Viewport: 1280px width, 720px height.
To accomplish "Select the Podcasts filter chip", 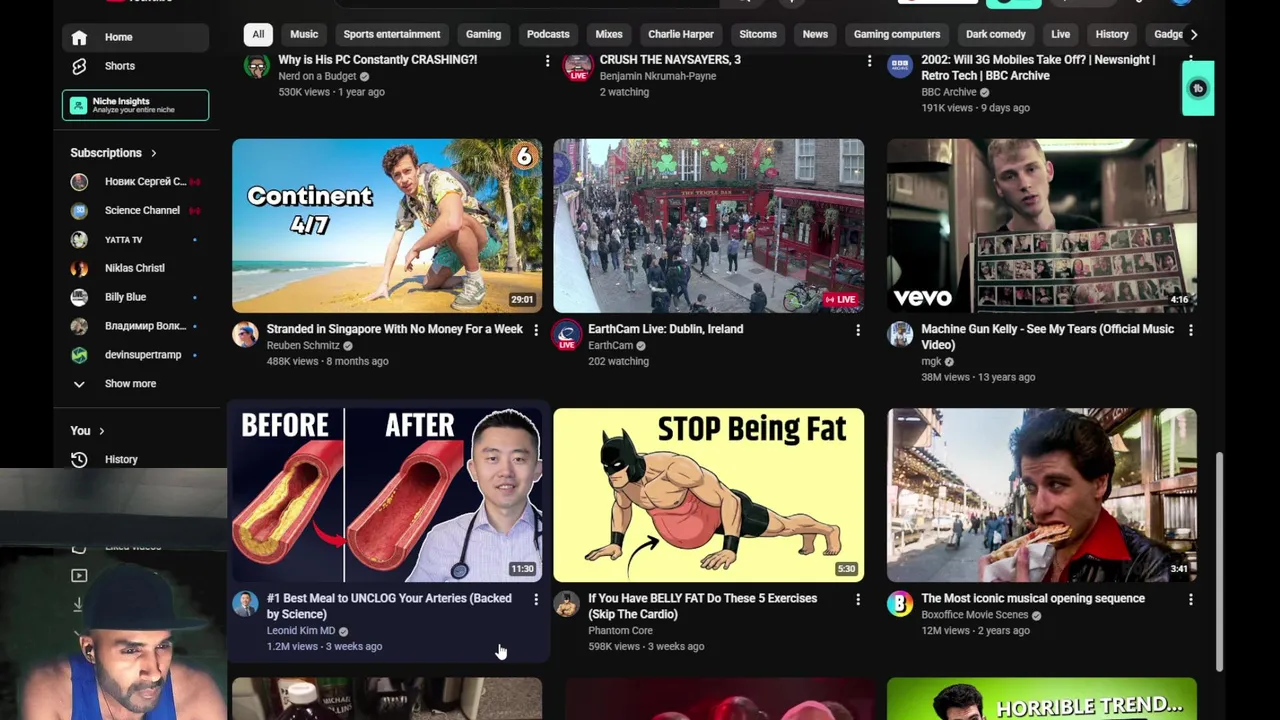I will click(x=548, y=34).
